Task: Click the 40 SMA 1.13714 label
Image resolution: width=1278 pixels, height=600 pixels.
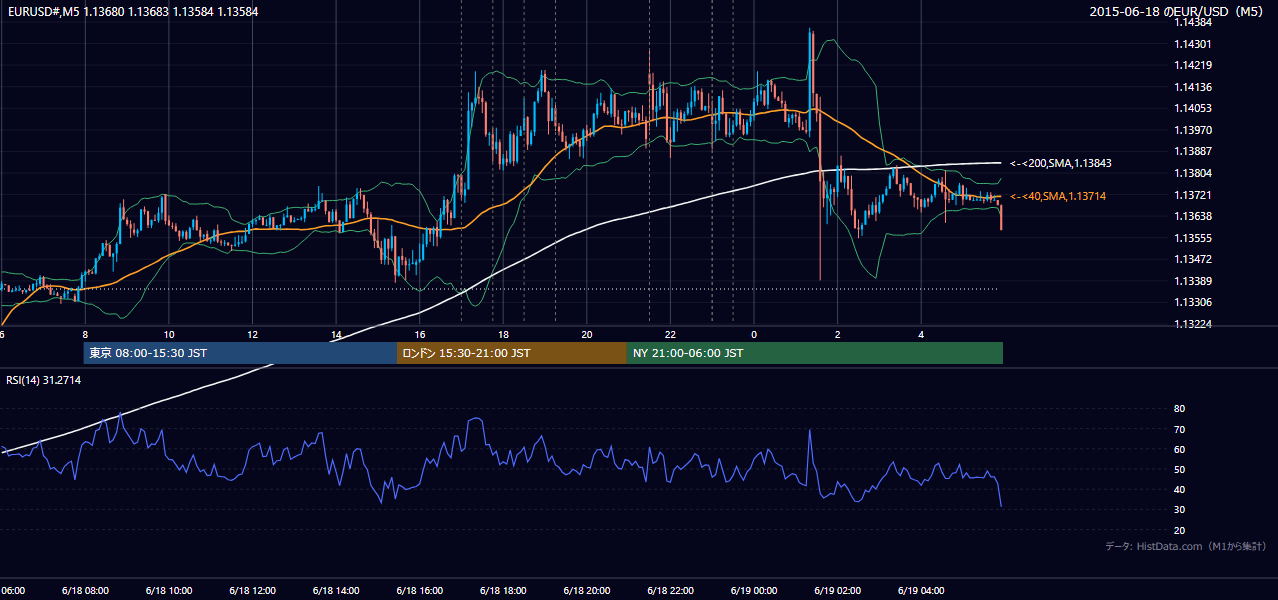Action: [x=1057, y=196]
